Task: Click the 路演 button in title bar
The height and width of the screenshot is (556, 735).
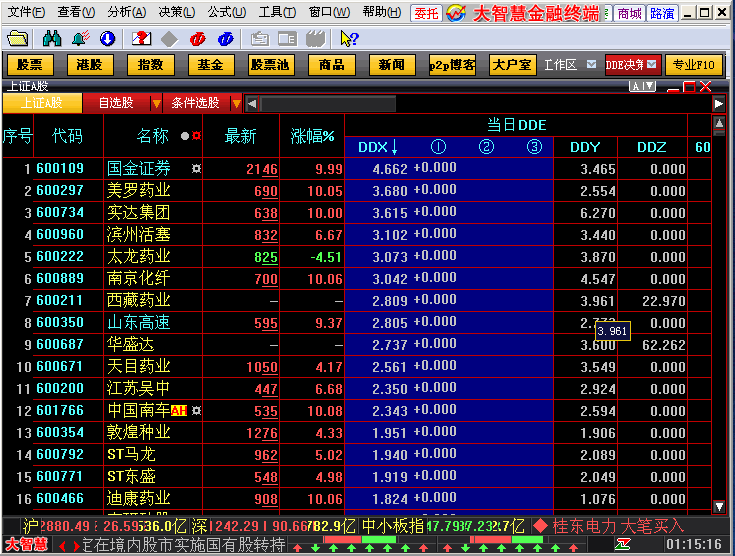Action: click(662, 14)
